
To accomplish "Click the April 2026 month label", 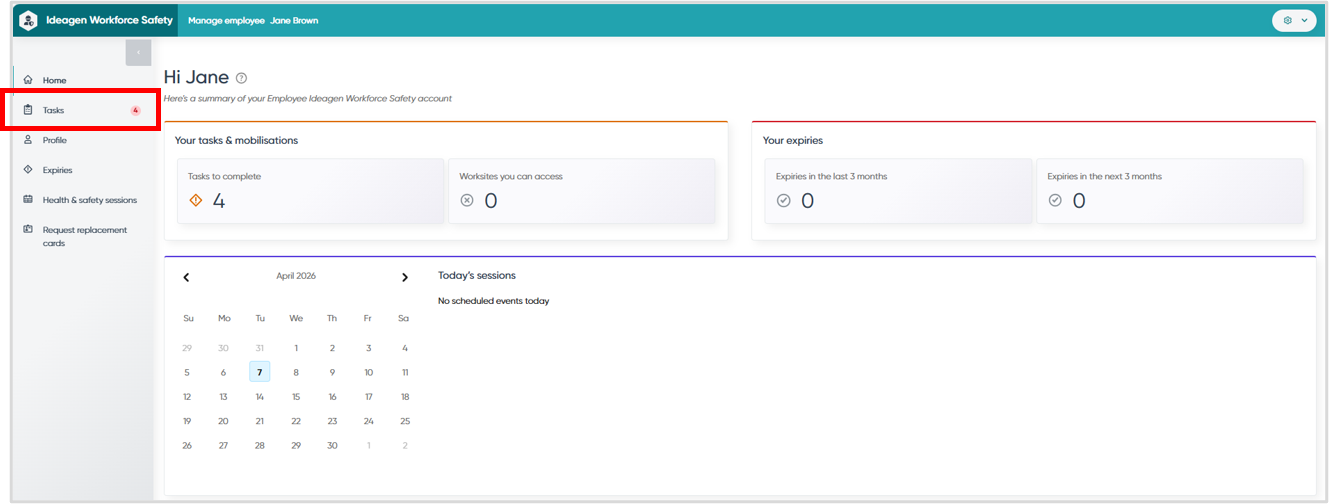I will 296,276.
